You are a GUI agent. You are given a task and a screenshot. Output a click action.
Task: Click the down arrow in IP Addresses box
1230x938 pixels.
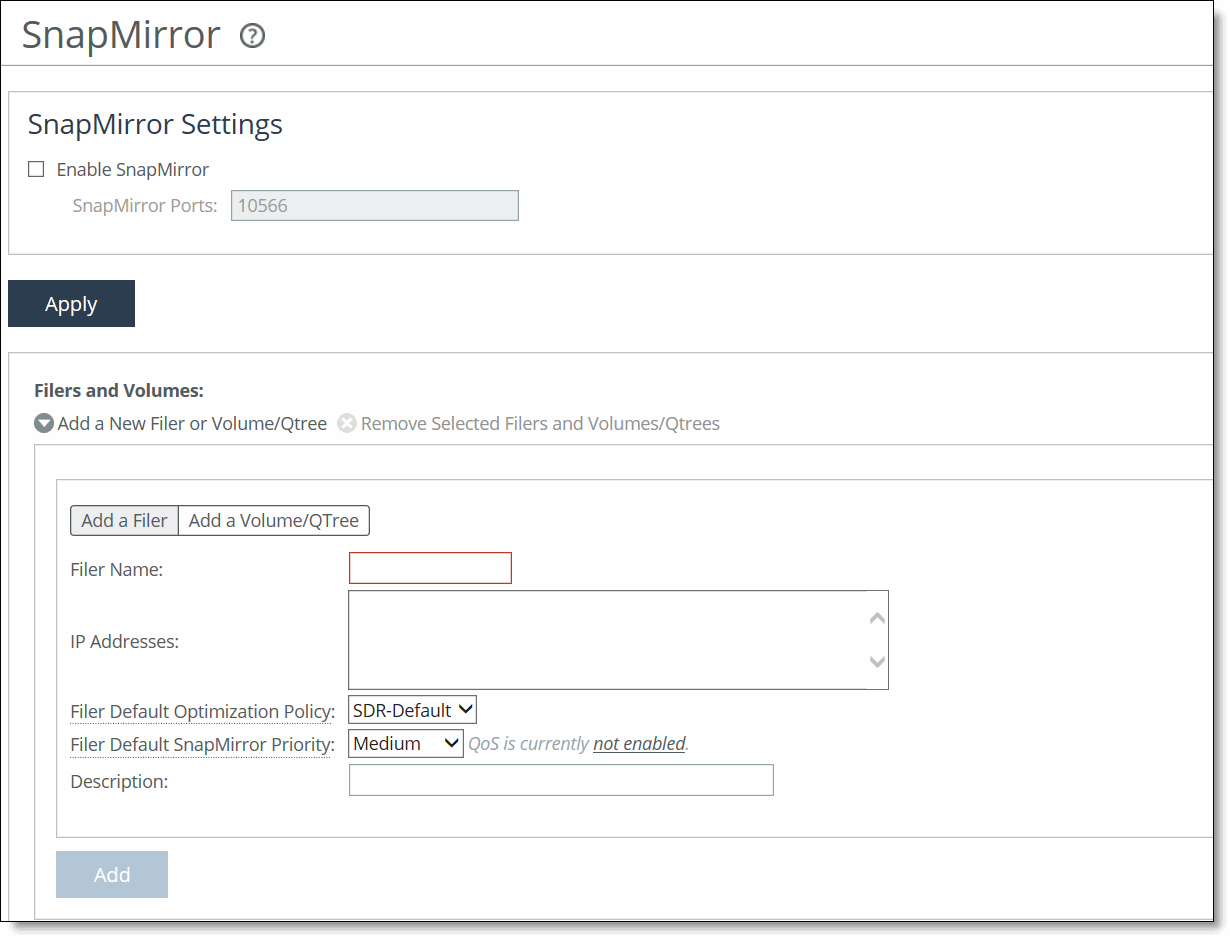[x=877, y=662]
